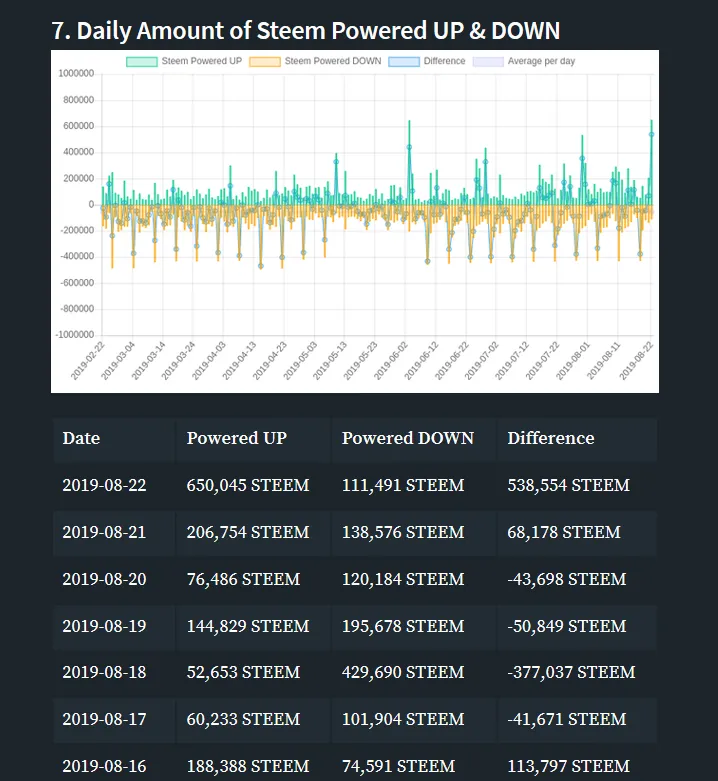Image resolution: width=718 pixels, height=781 pixels.
Task: Toggle the Steem Powered DOWN legend swatch
Action: [x=265, y=61]
